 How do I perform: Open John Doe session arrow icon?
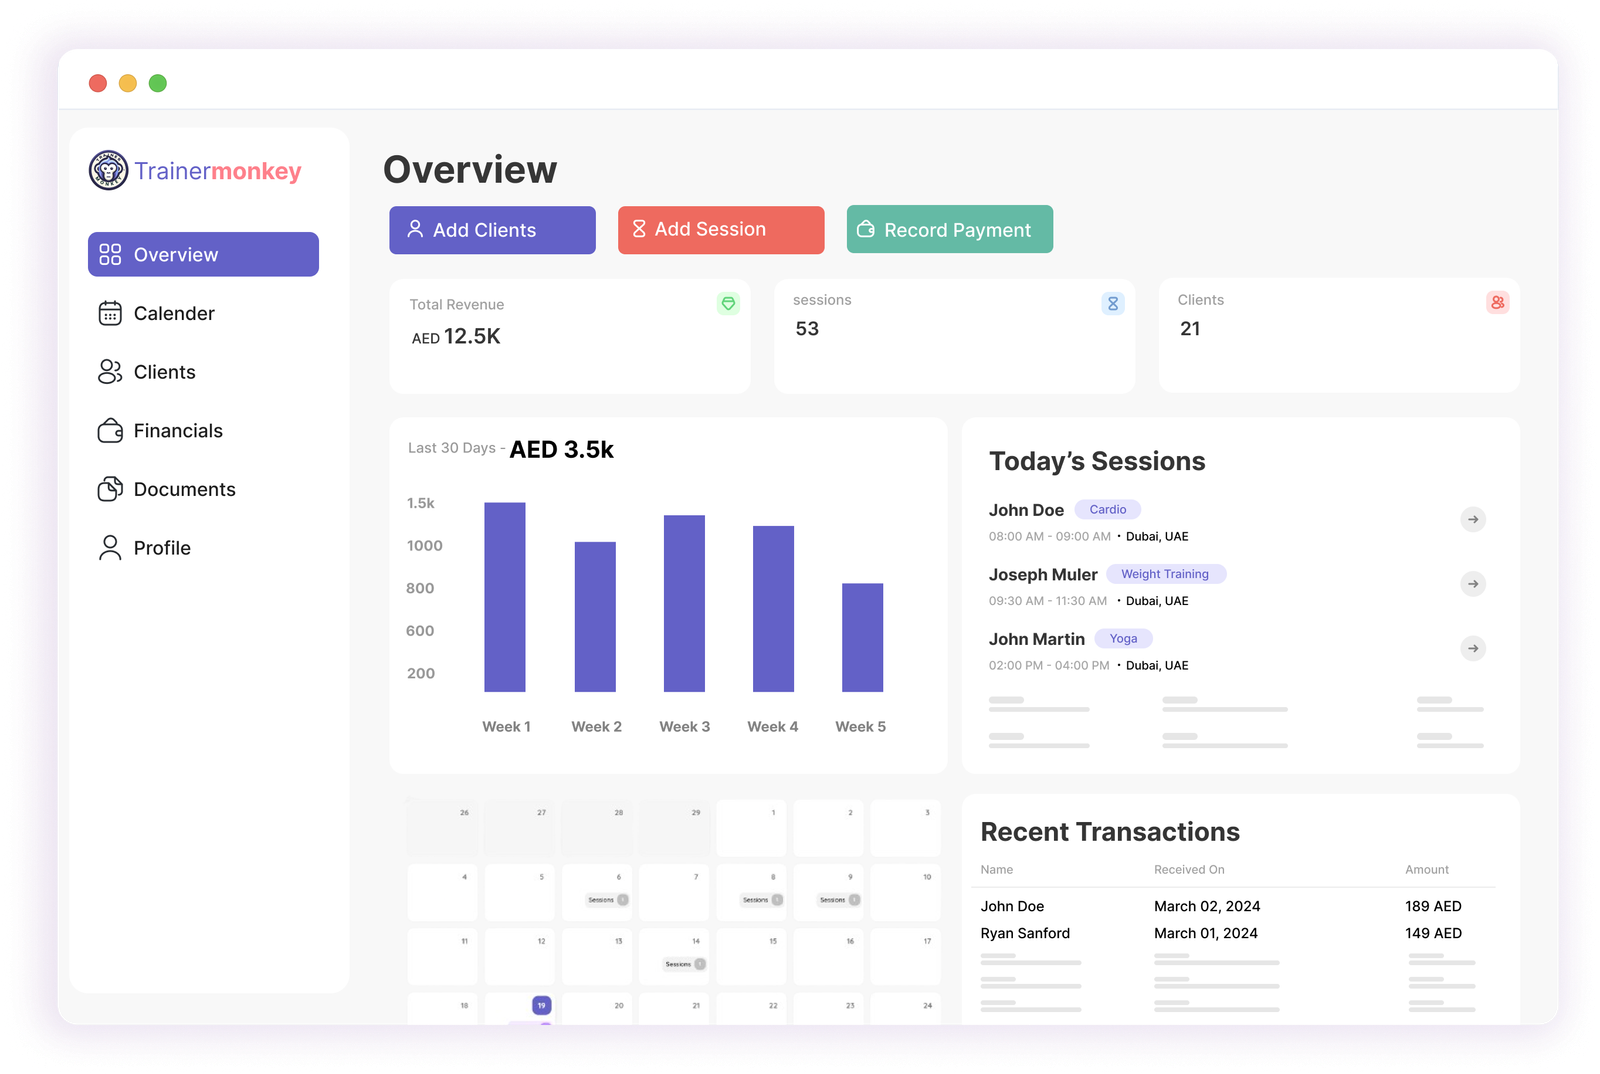tap(1473, 519)
